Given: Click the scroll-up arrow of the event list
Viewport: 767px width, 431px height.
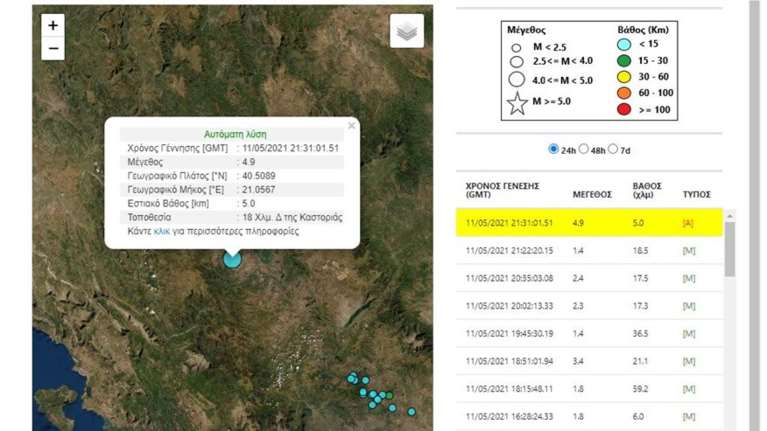Looking at the screenshot, I should tap(730, 217).
